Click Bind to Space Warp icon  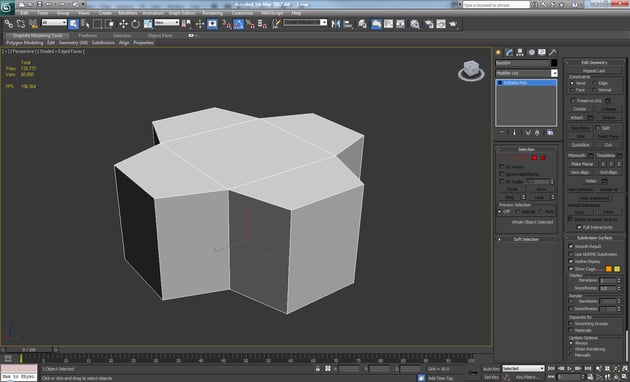coord(33,24)
